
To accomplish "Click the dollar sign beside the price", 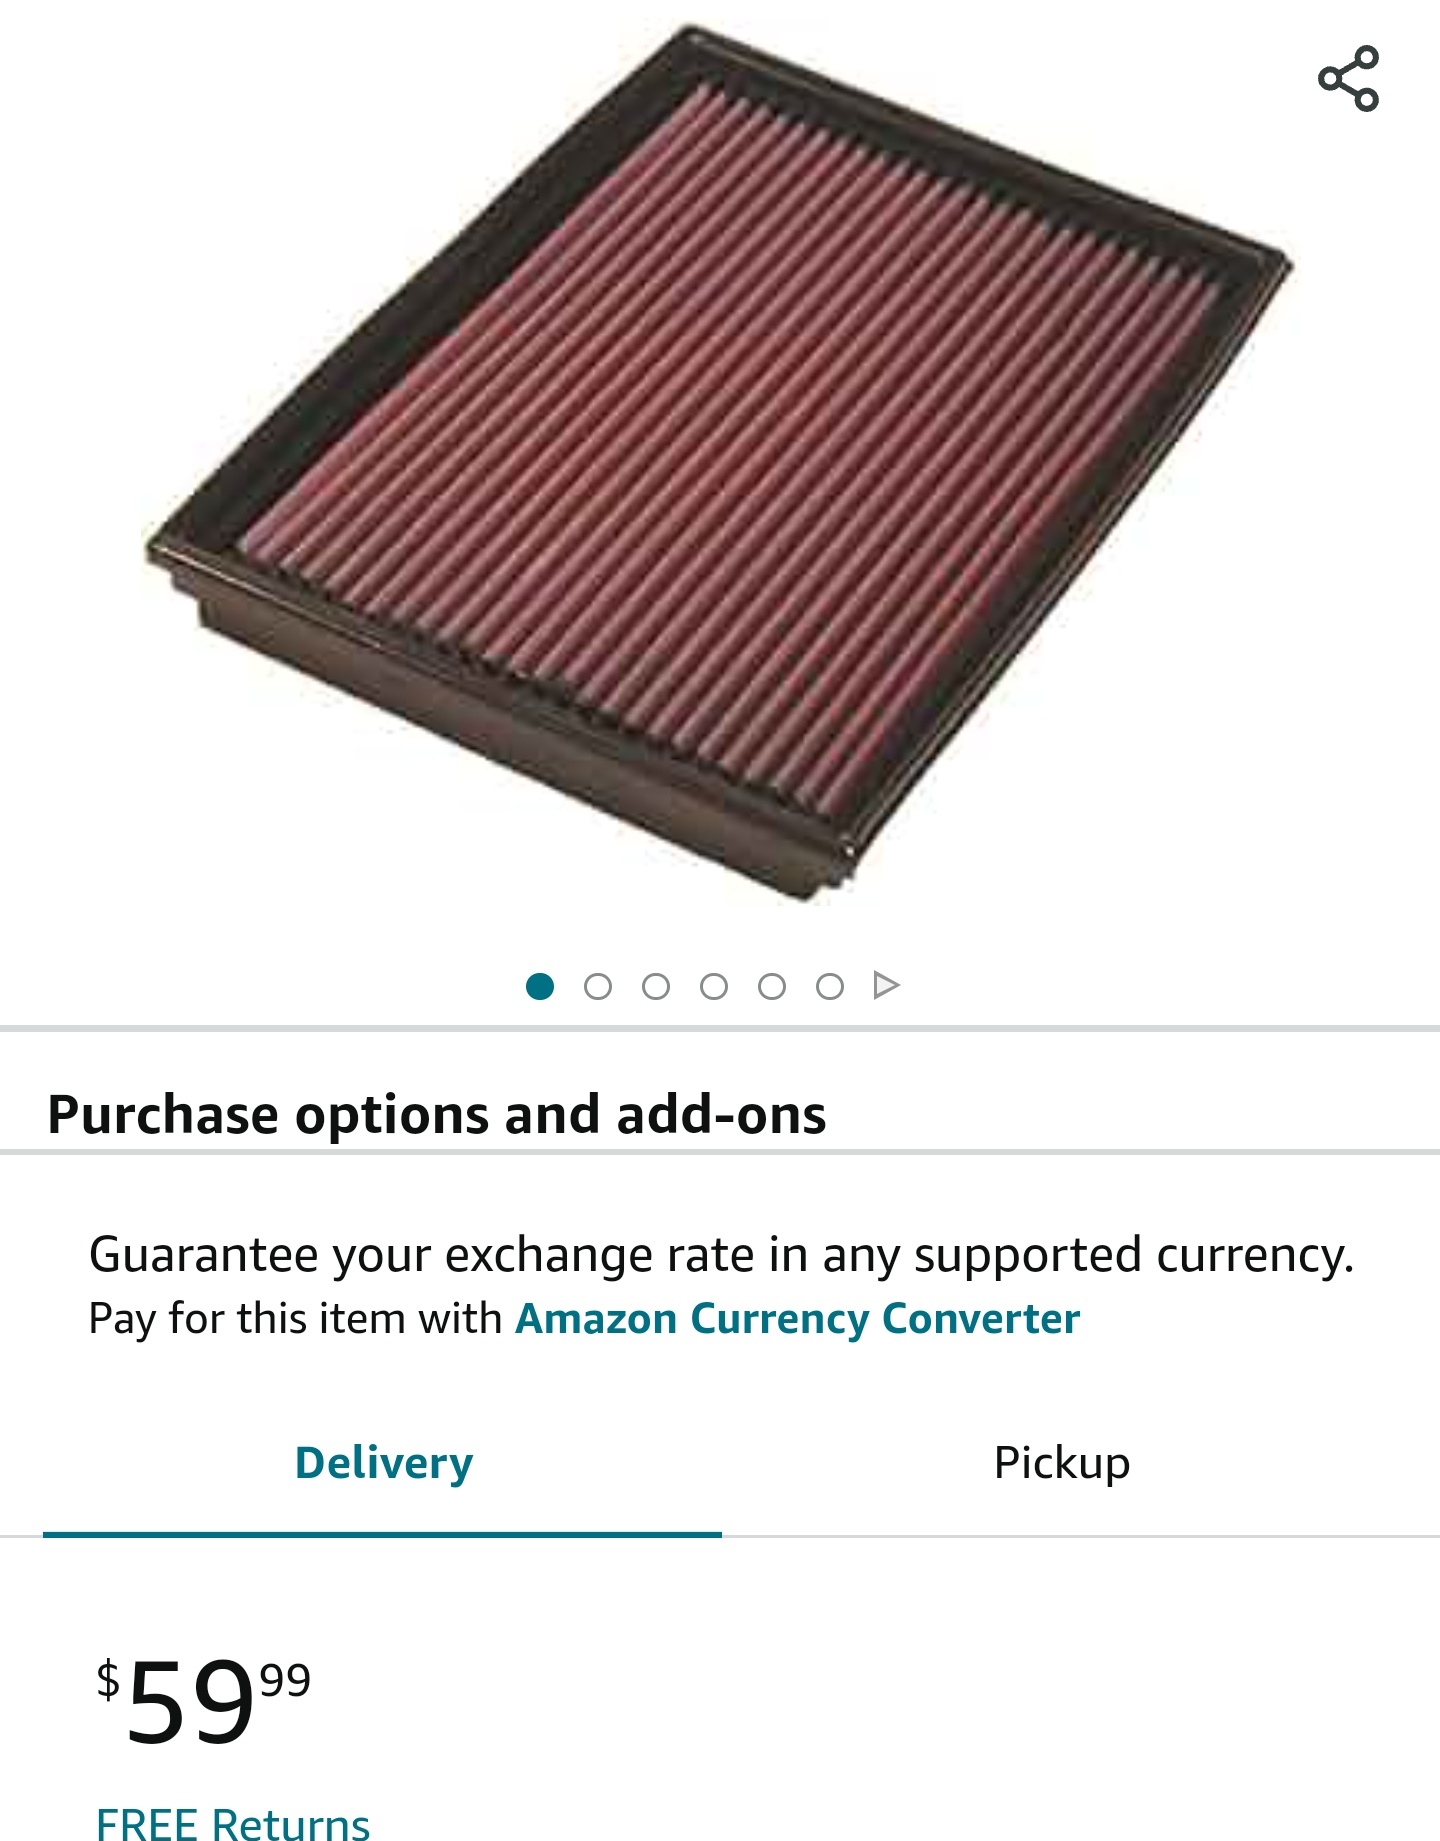I will click(x=108, y=1680).
